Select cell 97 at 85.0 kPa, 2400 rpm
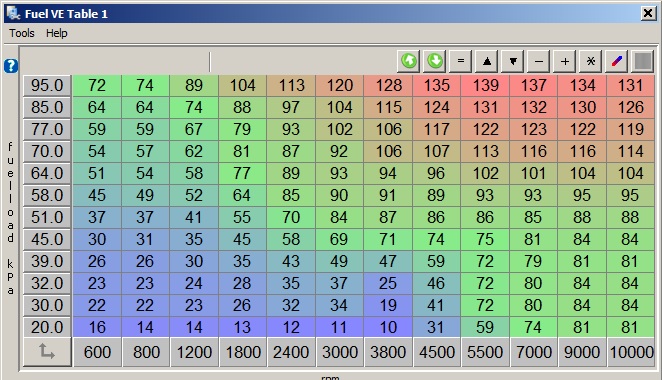Screen dimensions: 662x380 coord(291,108)
